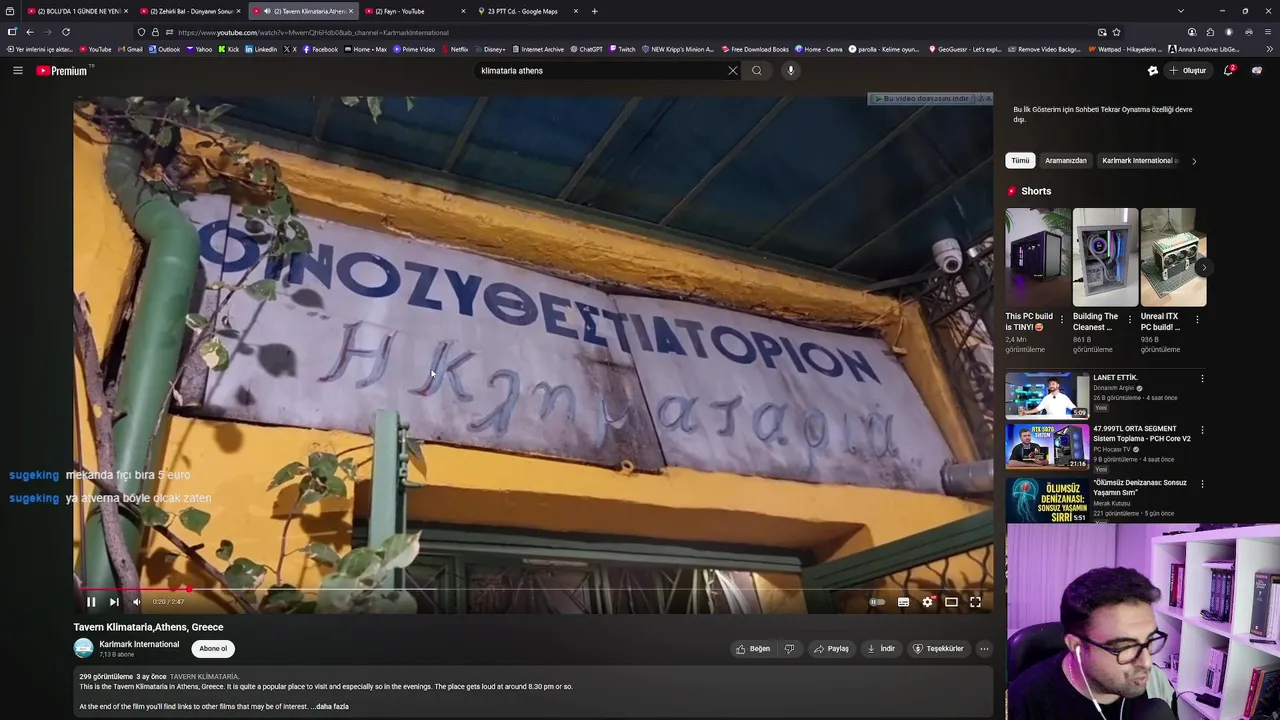The height and width of the screenshot is (720, 1280).
Task: Open 'This PC build is TINY!' short
Action: [1037, 257]
